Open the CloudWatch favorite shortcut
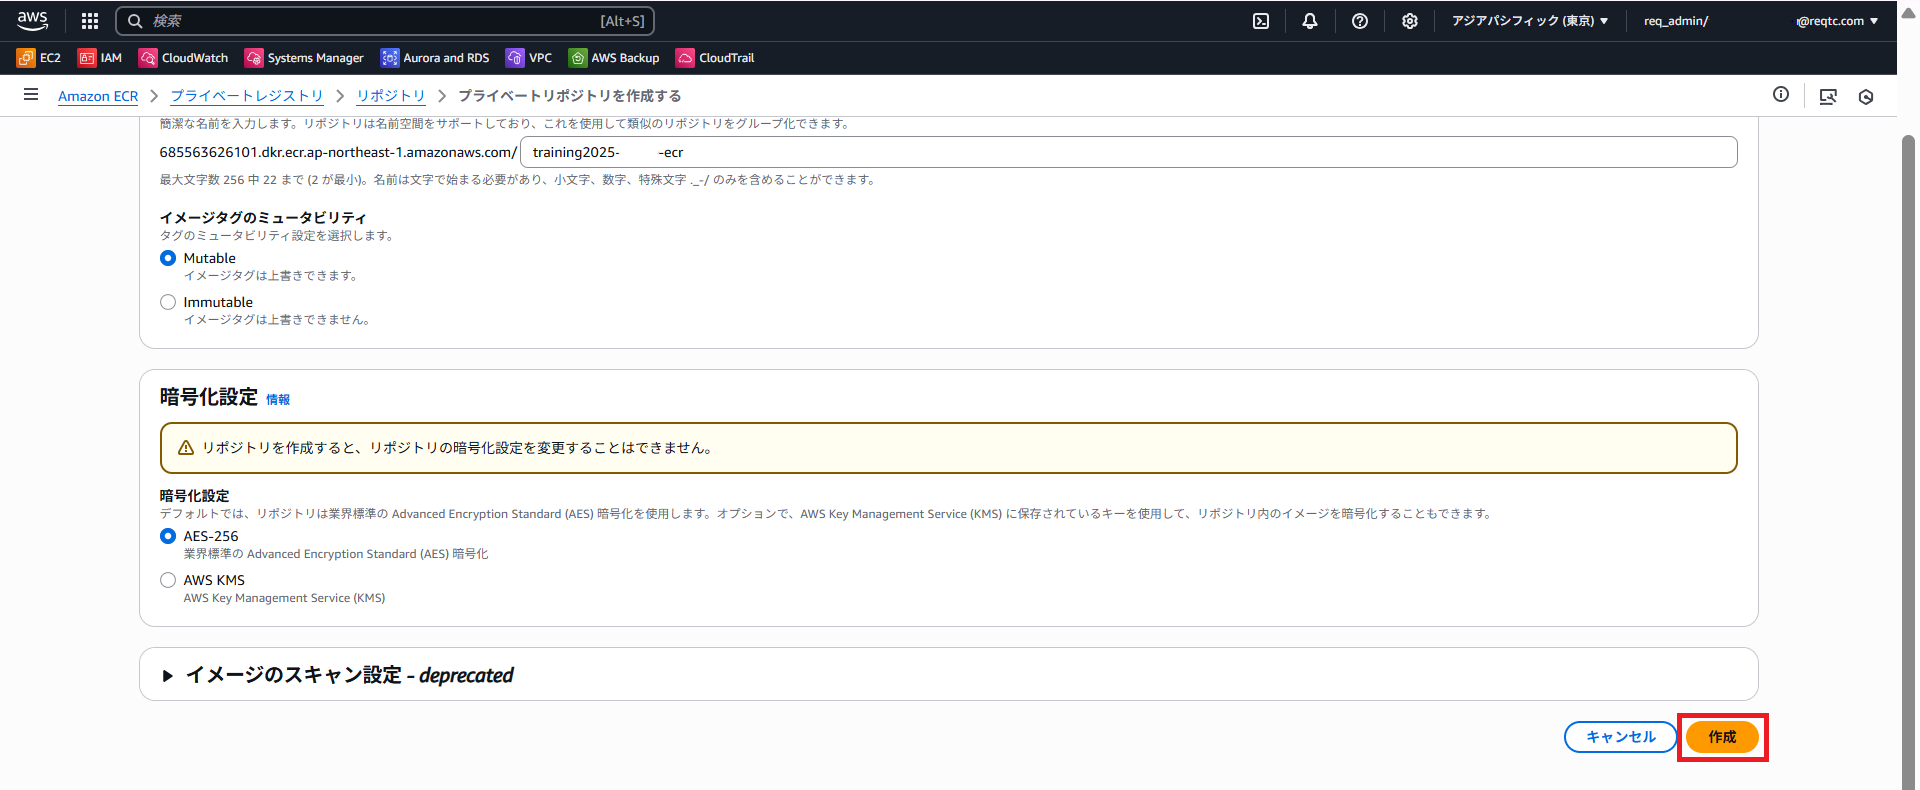The image size is (1920, 790). (x=184, y=58)
